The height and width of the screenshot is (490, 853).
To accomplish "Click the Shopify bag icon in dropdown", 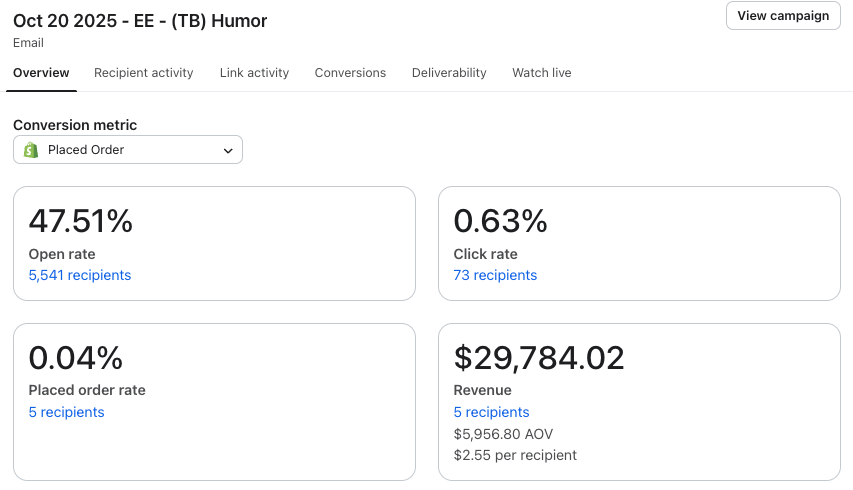I will pyautogui.click(x=31, y=150).
